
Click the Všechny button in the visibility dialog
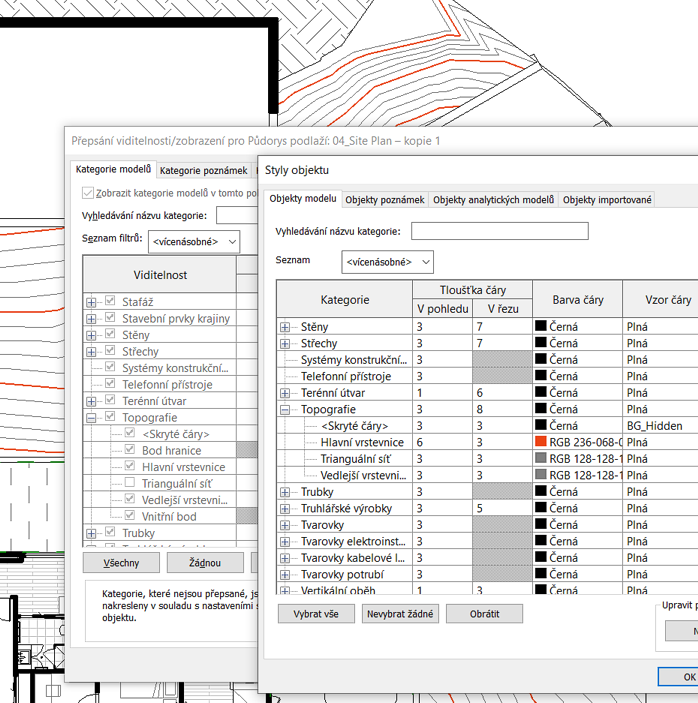click(x=121, y=563)
